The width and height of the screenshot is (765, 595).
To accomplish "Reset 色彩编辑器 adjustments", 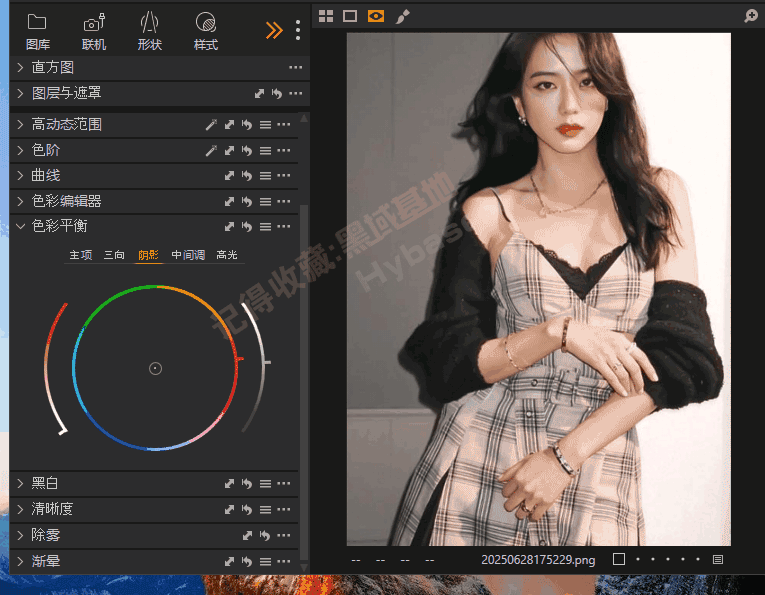I will click(x=247, y=201).
